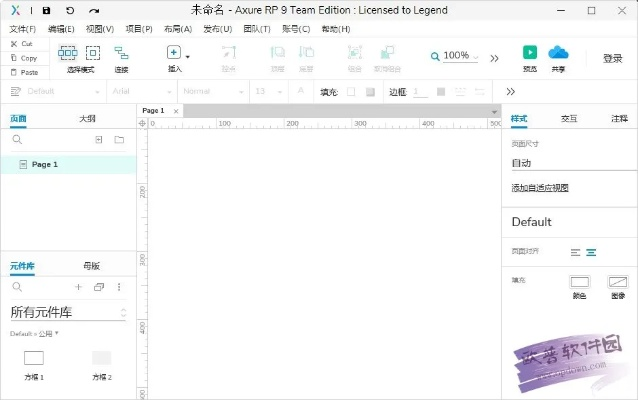Expand the Insert (插入) dropdown arrow
This screenshot has height=400, width=638.
pos(187,57)
